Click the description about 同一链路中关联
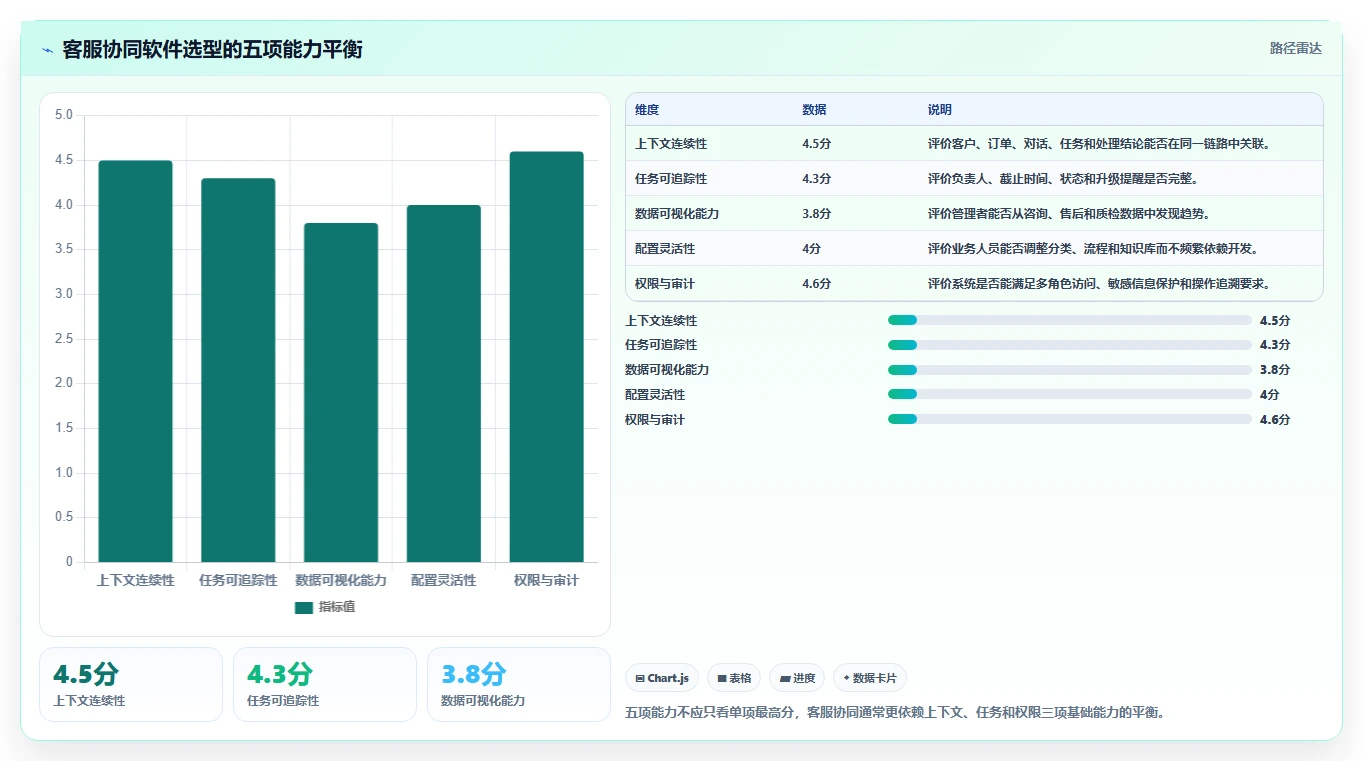 coord(1099,144)
